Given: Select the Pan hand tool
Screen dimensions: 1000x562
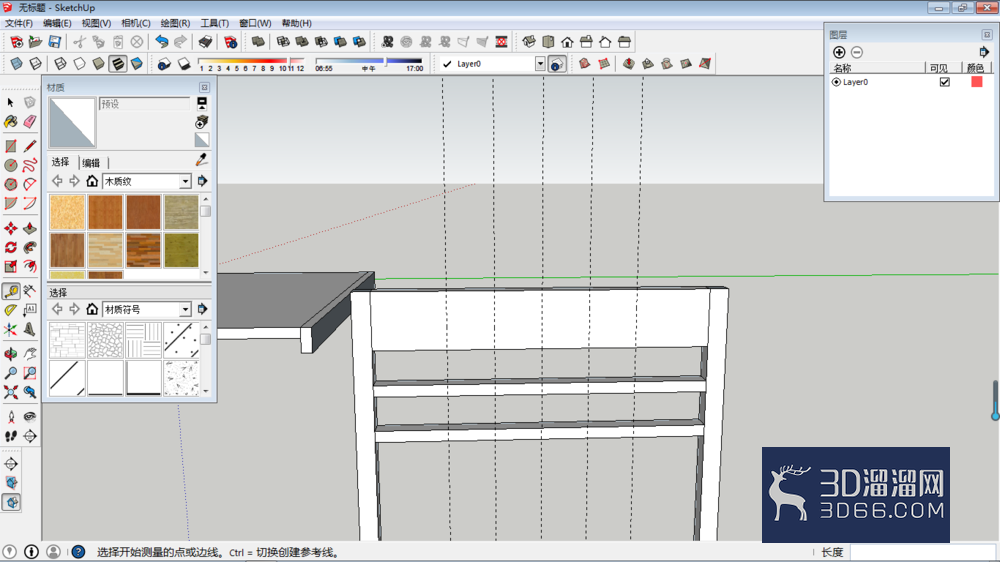Looking at the screenshot, I should point(30,354).
